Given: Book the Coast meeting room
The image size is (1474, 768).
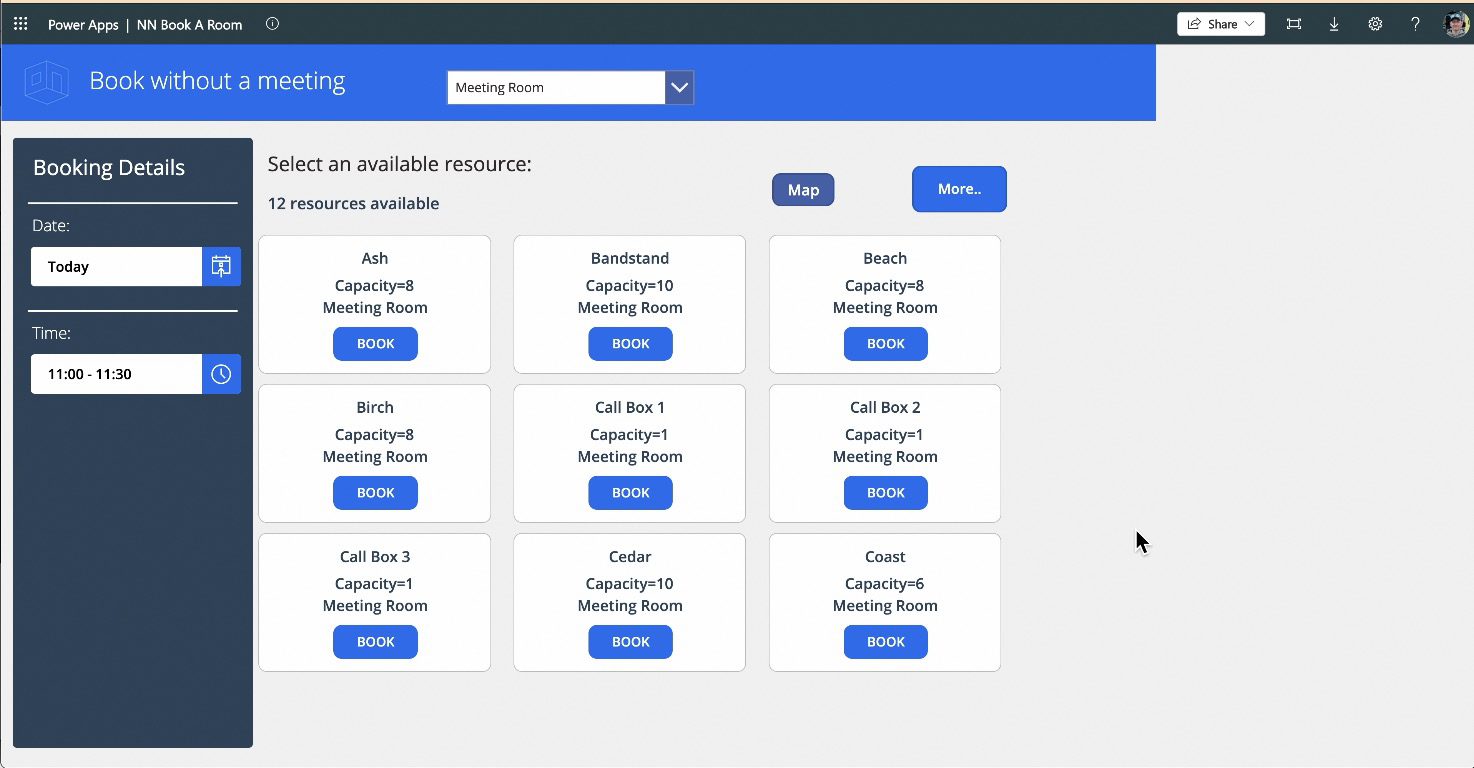Looking at the screenshot, I should point(885,641).
